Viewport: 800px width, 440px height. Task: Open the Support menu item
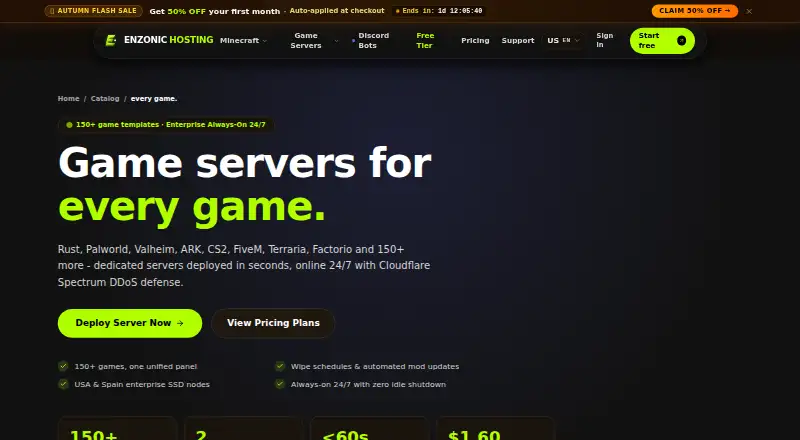pos(518,41)
